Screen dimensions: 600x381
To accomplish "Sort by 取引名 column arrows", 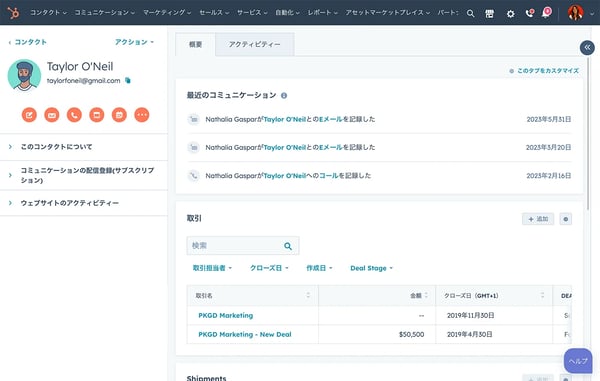I will coord(308,295).
